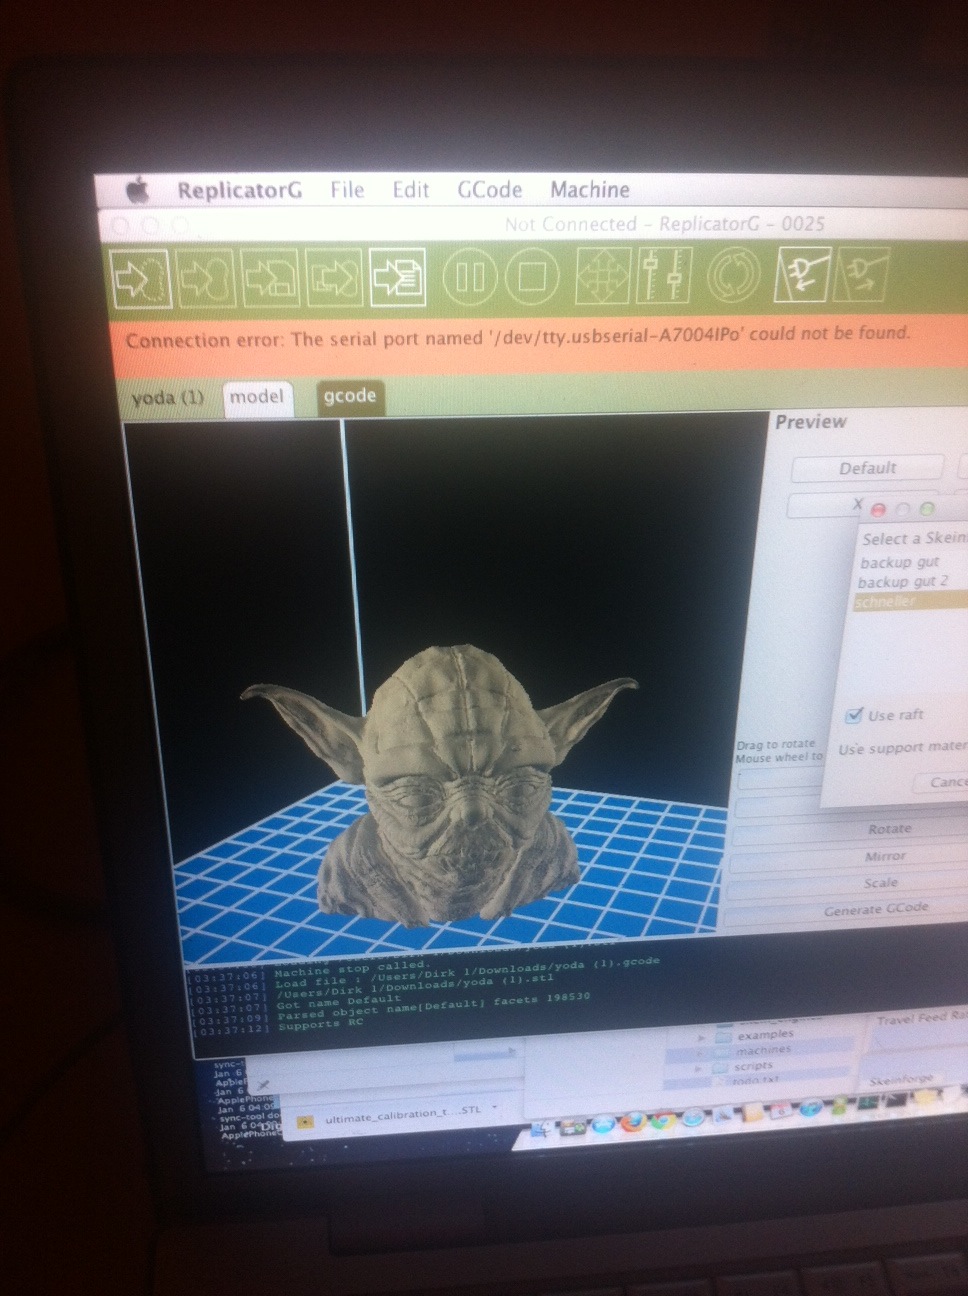Open the Machine menu

coord(589,190)
